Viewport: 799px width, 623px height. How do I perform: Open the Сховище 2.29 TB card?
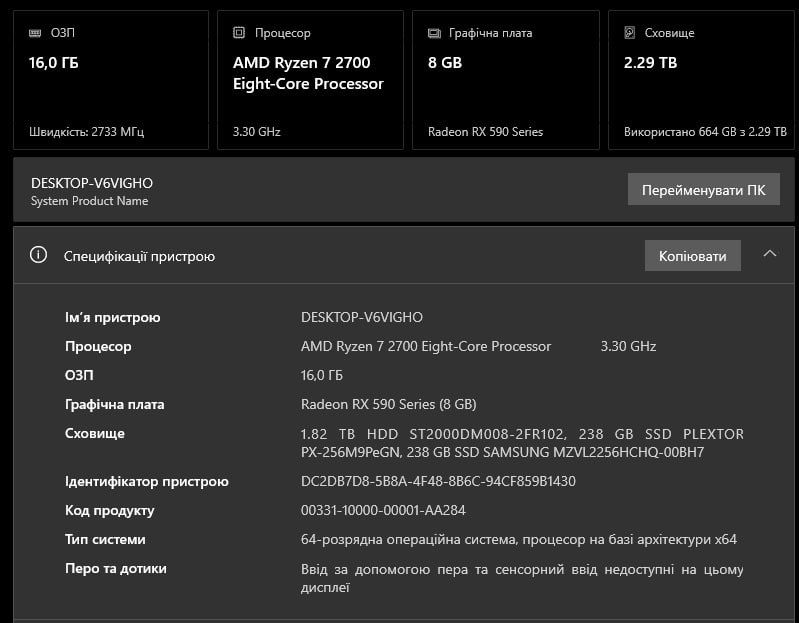click(702, 80)
